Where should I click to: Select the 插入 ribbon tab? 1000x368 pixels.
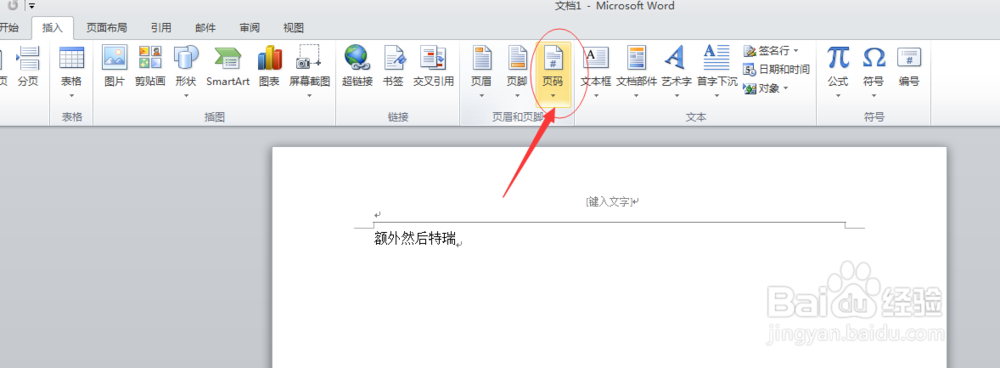point(52,27)
